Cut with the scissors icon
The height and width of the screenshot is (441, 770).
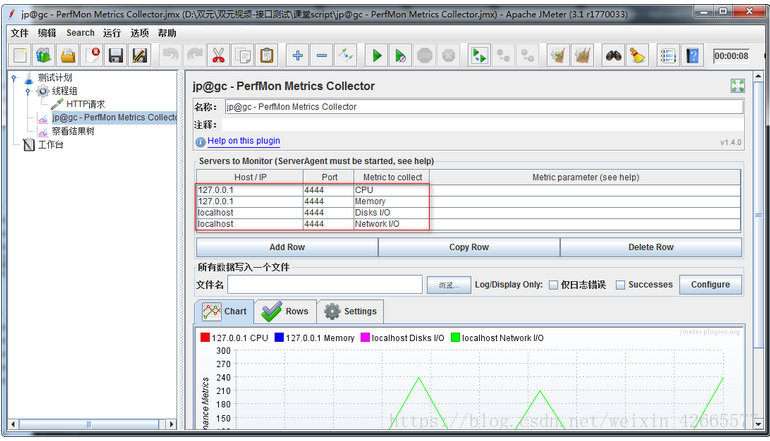point(219,55)
